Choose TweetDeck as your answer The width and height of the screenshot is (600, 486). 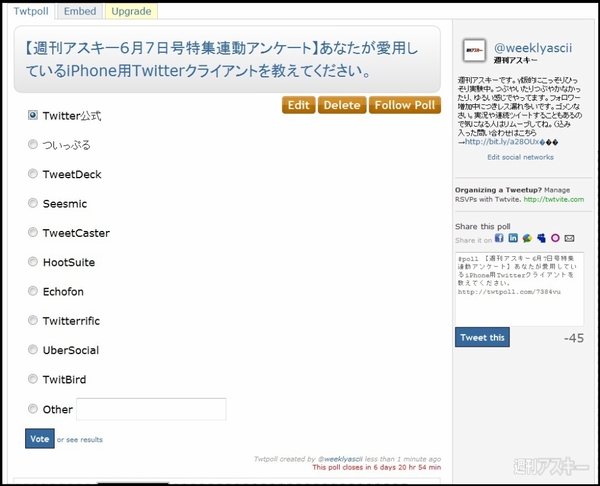33,174
